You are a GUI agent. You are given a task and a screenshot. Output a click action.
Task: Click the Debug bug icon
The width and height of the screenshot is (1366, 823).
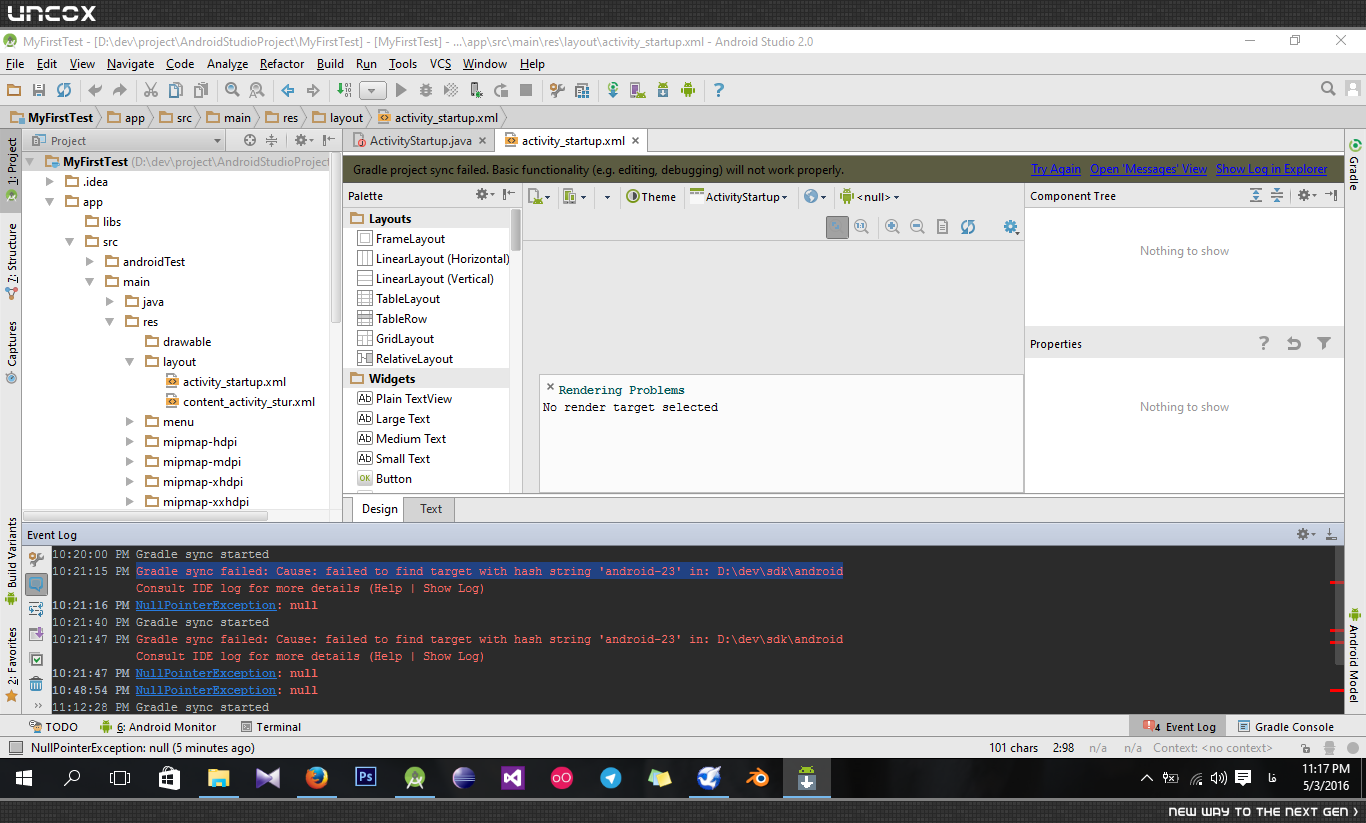pos(425,90)
